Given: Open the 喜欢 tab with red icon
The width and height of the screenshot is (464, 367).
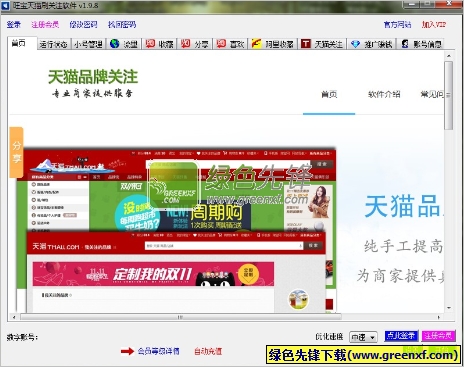Looking at the screenshot, I should 230,44.
